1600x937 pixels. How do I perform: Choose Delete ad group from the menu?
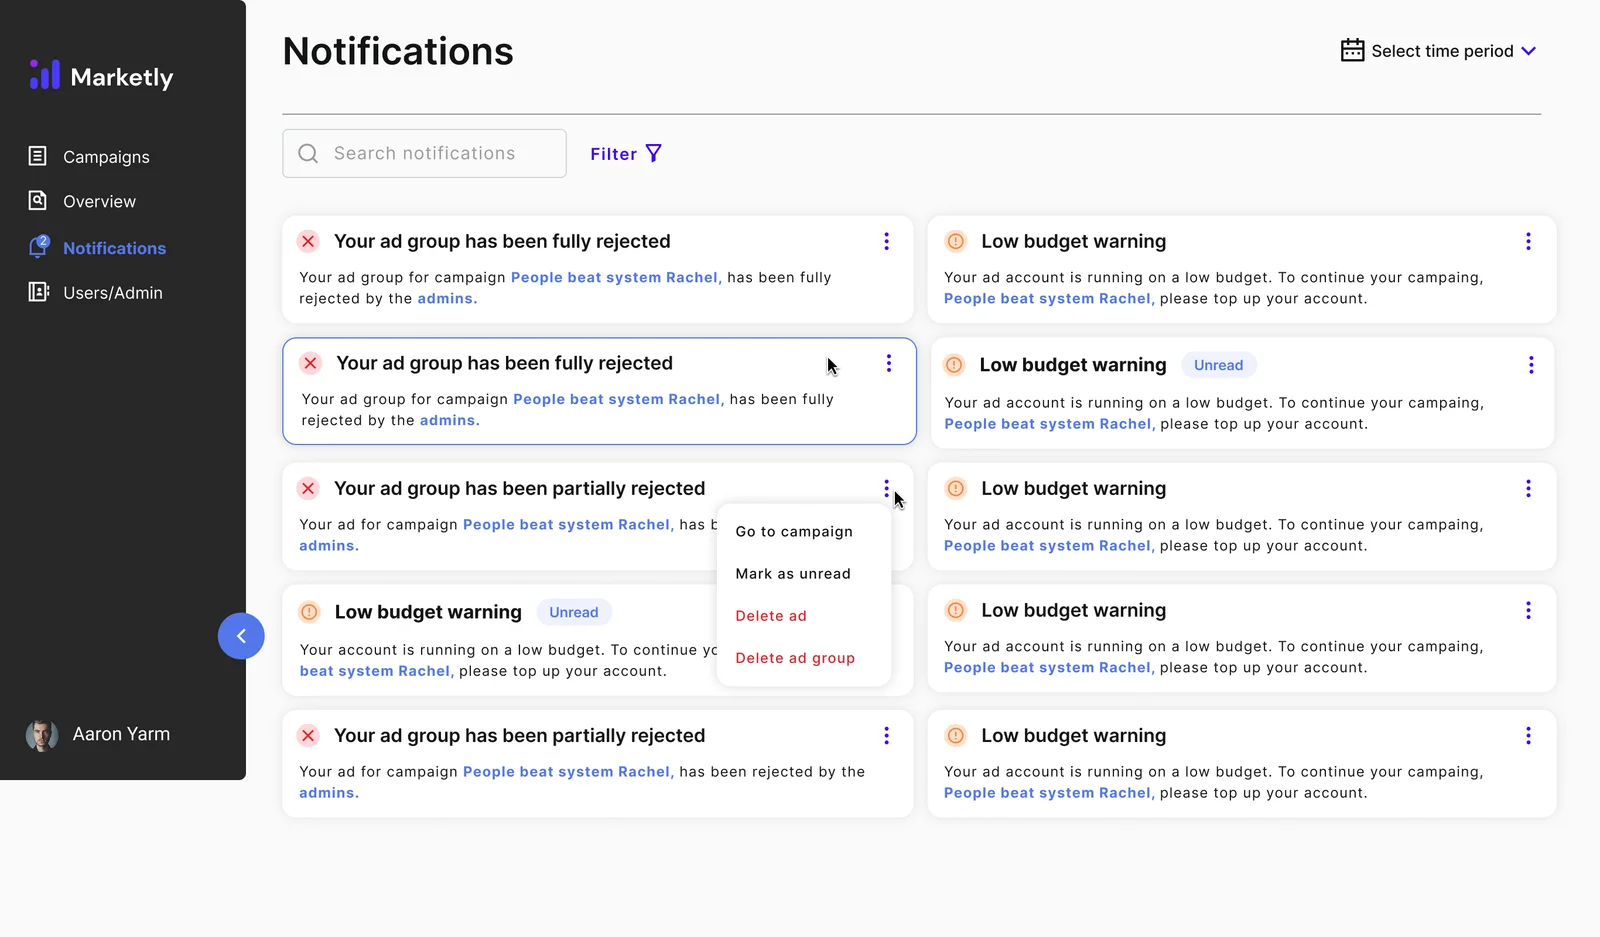tap(795, 658)
